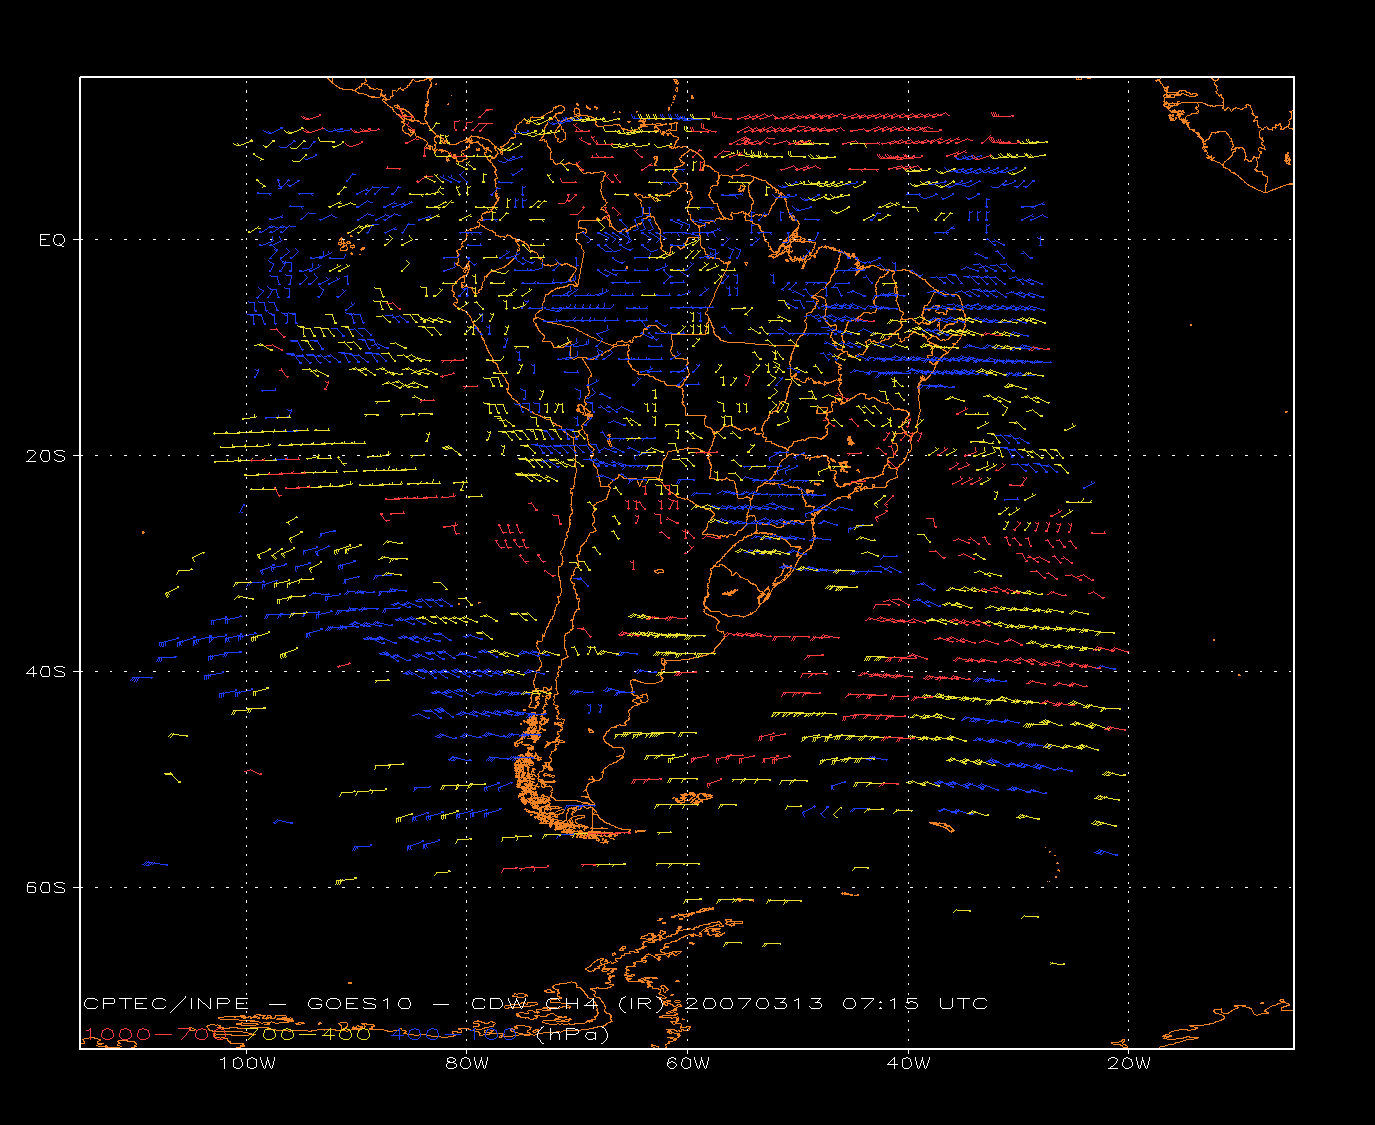Click the 40S latitude axis label

coord(44,672)
